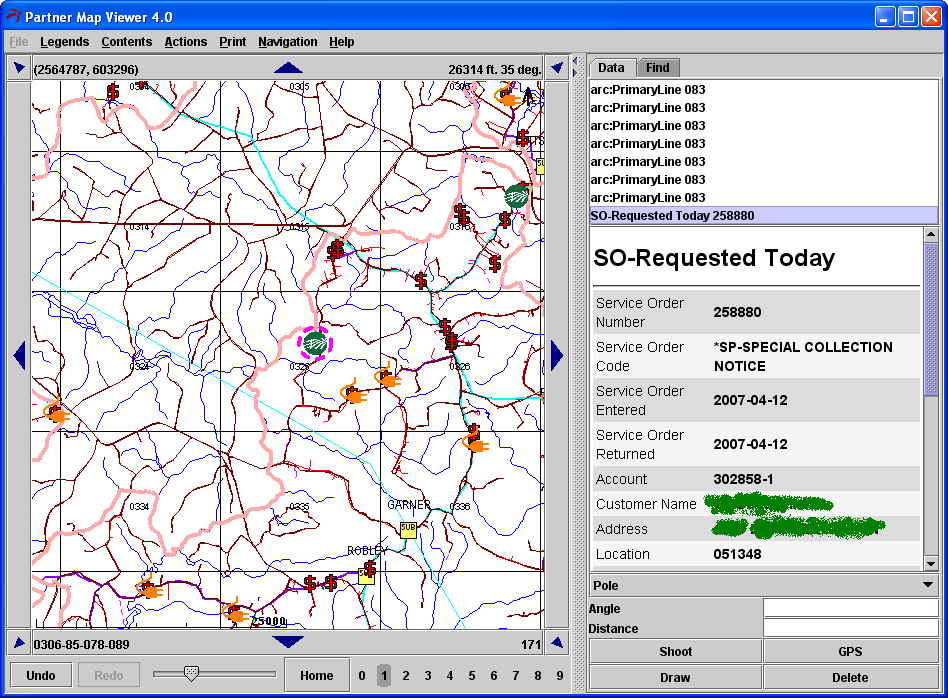948x698 pixels.
Task: Select zoom level 5 preset
Action: [x=472, y=676]
